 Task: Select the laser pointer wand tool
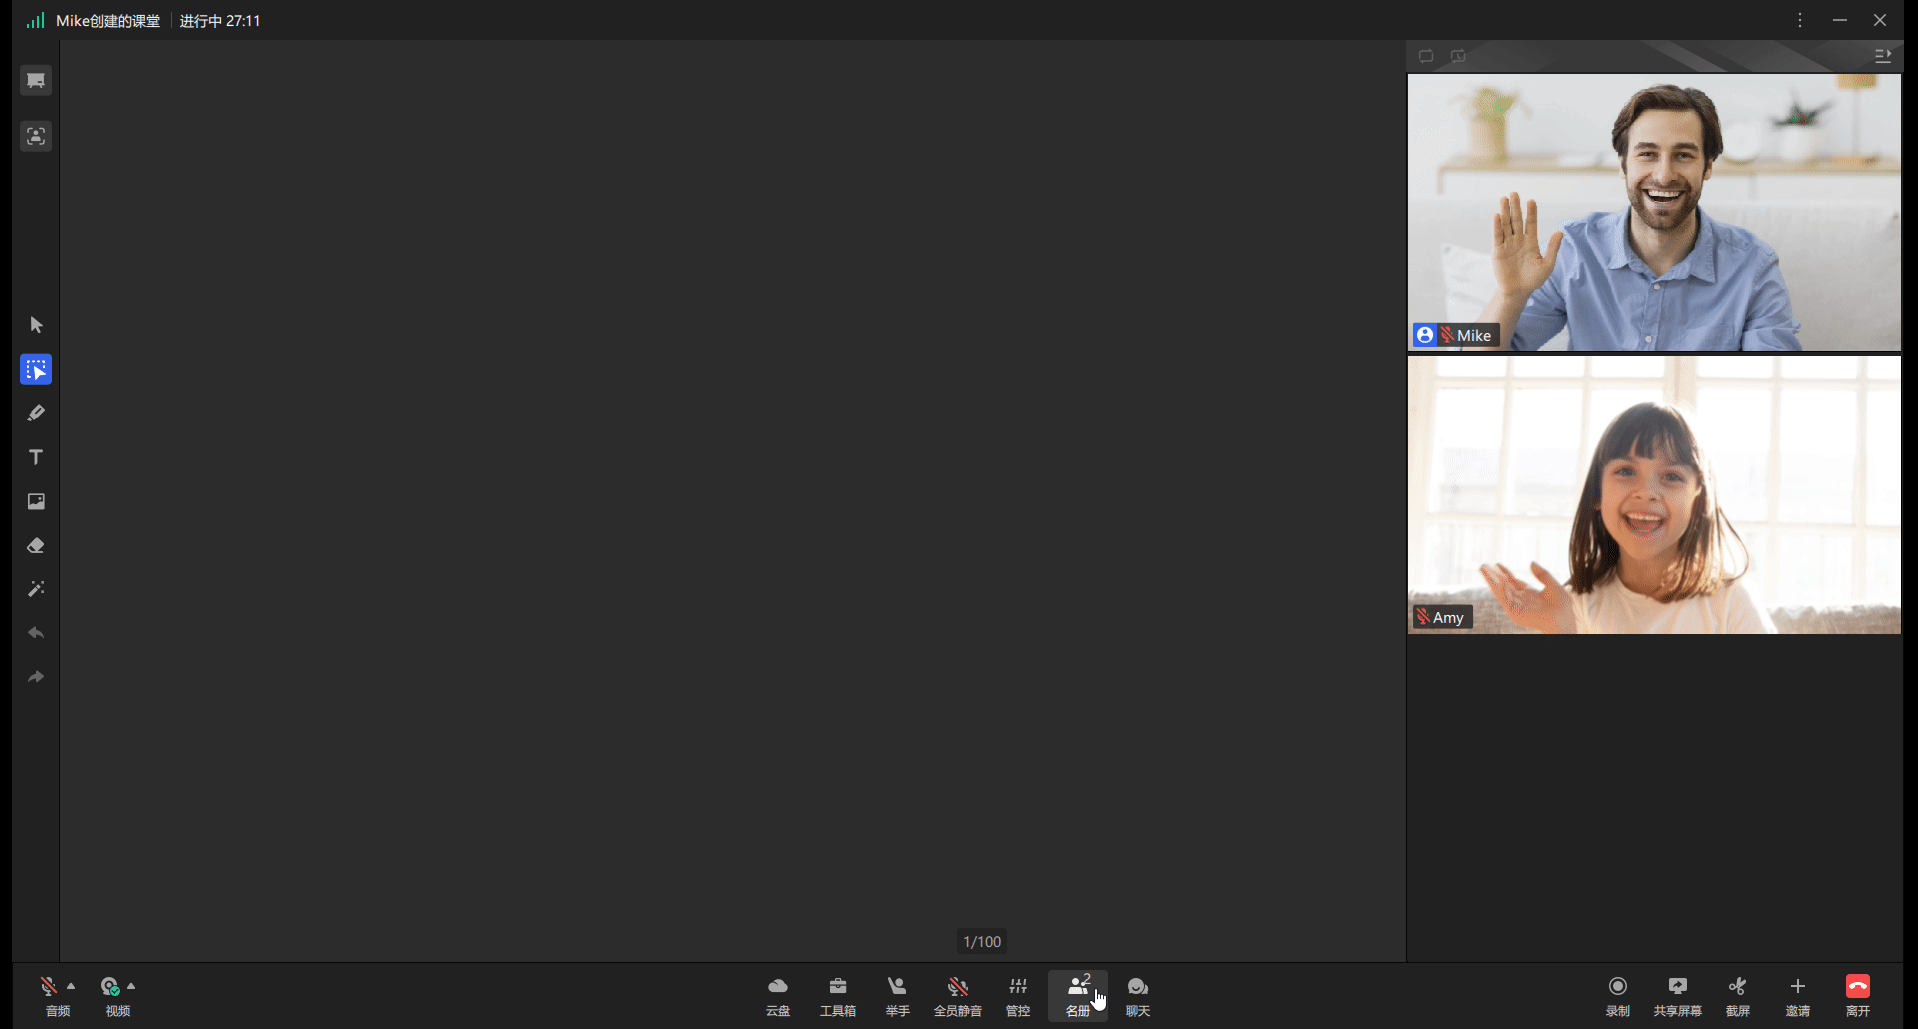point(36,589)
